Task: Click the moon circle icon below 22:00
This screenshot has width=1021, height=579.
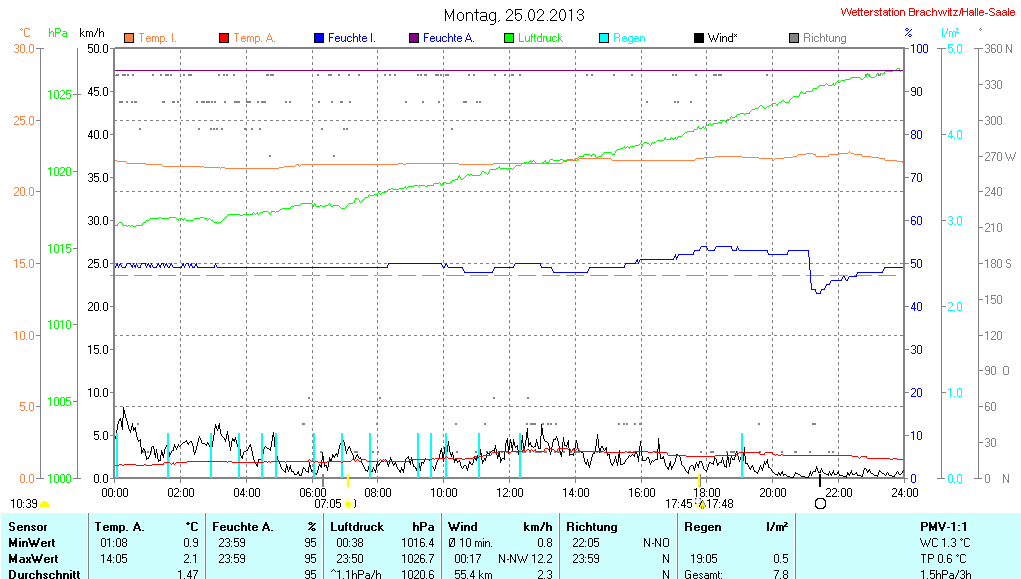Action: (x=821, y=504)
